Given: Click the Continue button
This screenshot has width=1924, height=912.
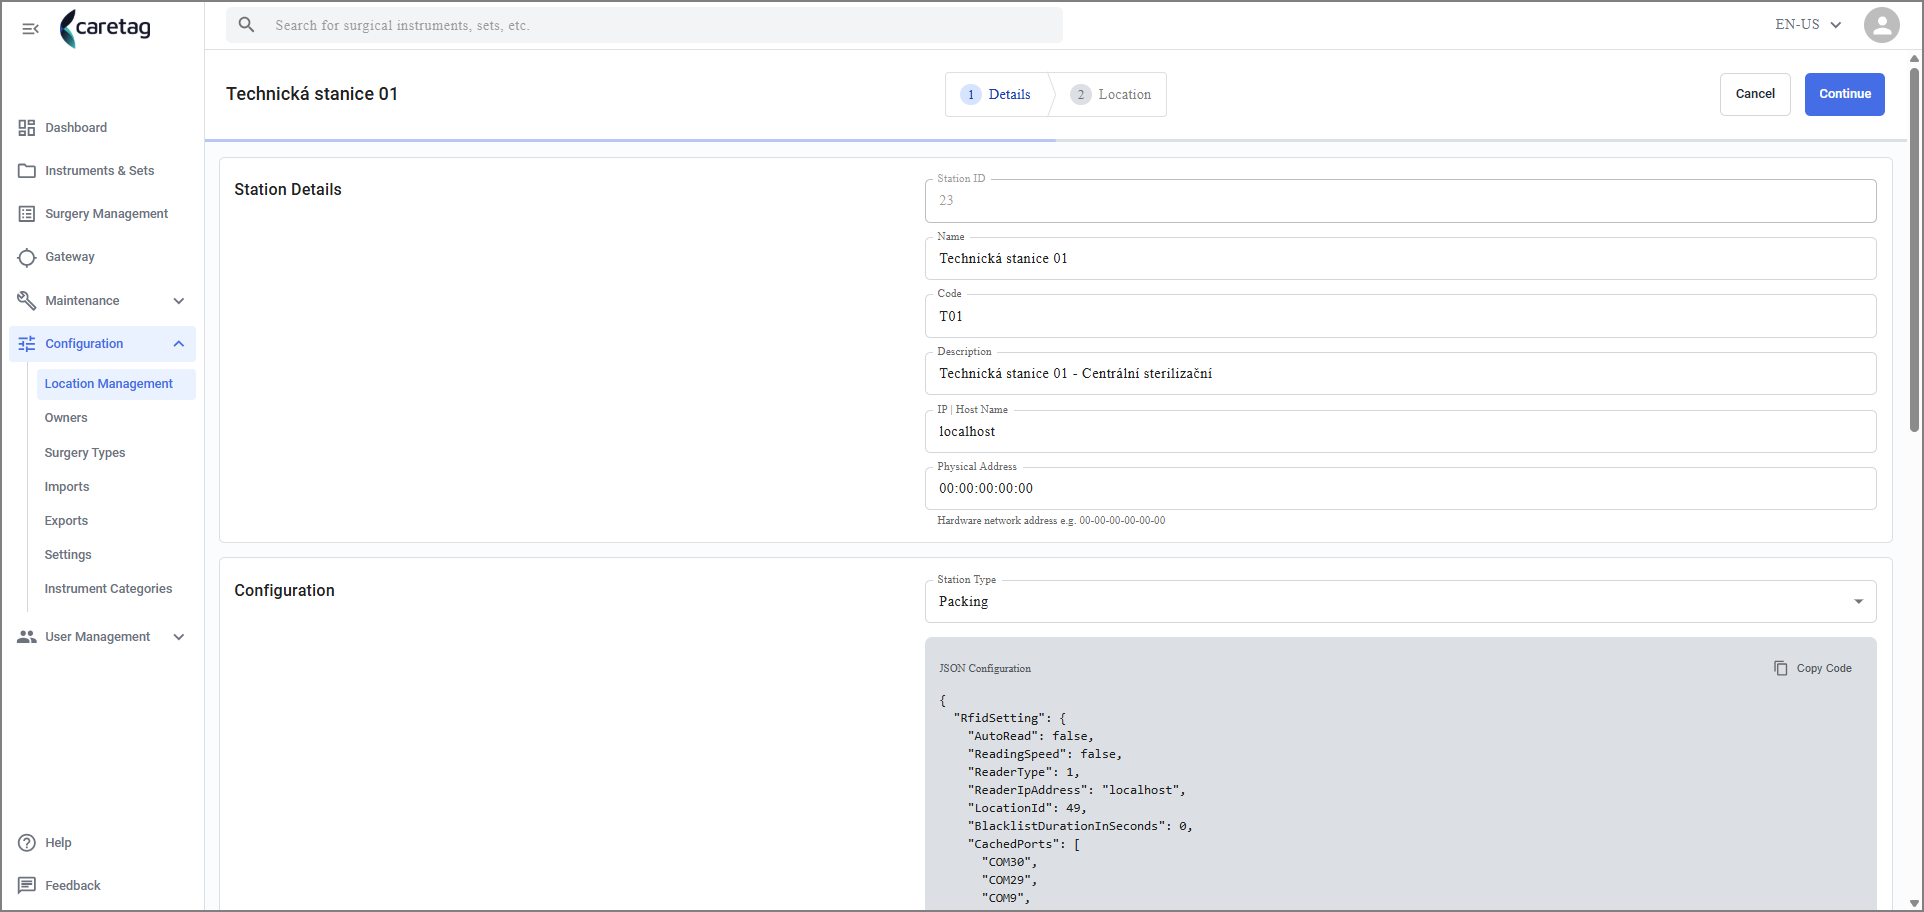Looking at the screenshot, I should tap(1844, 94).
